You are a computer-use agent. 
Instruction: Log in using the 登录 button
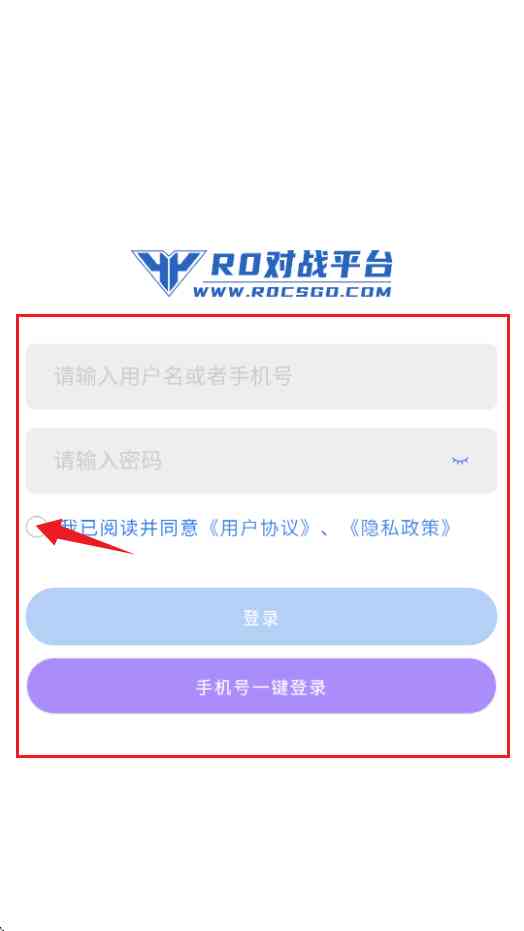click(x=261, y=617)
